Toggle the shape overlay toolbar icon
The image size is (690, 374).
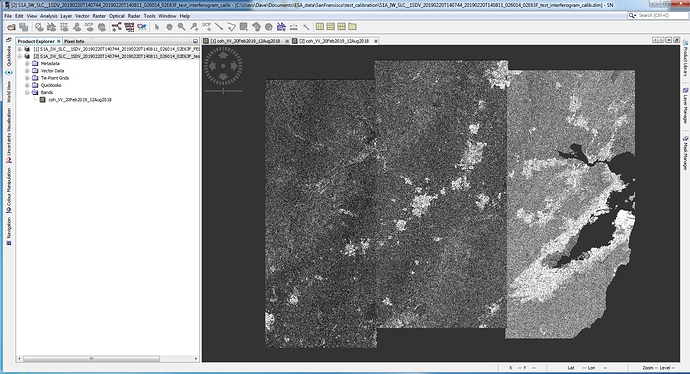51,27
